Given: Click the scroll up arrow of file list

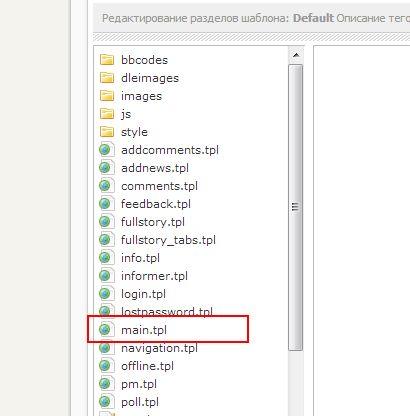Looking at the screenshot, I should (296, 55).
